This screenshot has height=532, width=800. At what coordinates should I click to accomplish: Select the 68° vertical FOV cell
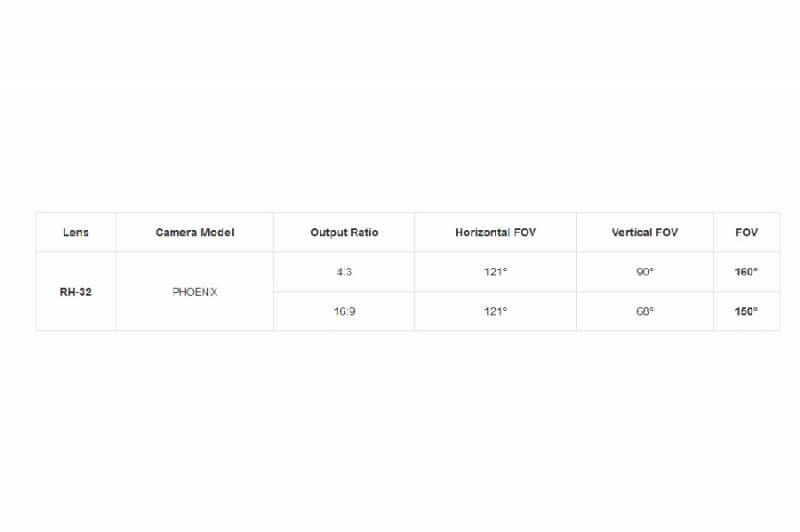tap(645, 311)
